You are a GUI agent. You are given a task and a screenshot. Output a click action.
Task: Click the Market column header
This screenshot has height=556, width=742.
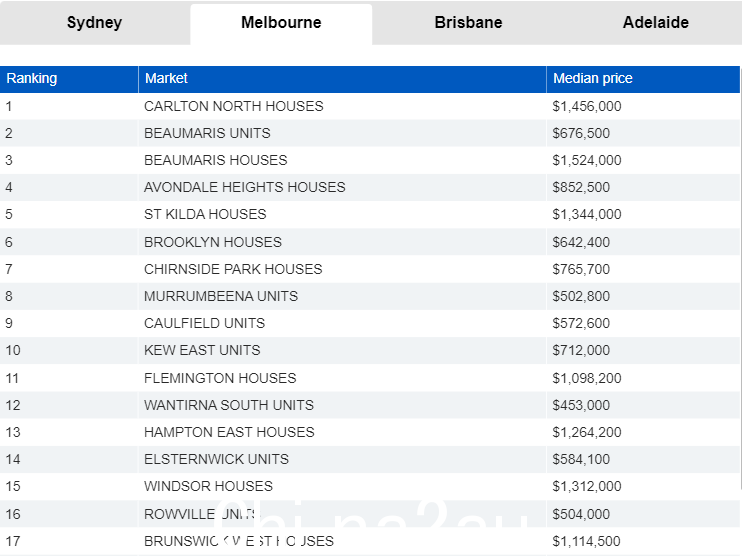[x=342, y=79]
